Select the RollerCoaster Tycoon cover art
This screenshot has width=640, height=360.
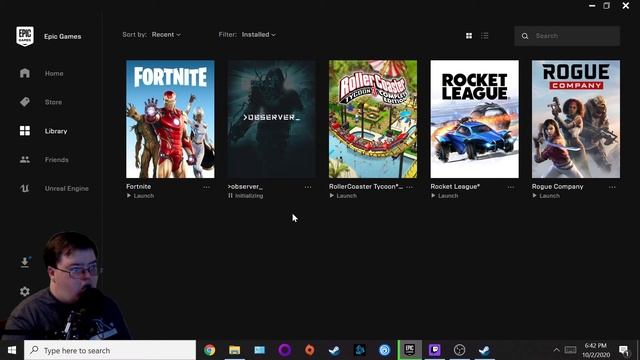point(373,119)
